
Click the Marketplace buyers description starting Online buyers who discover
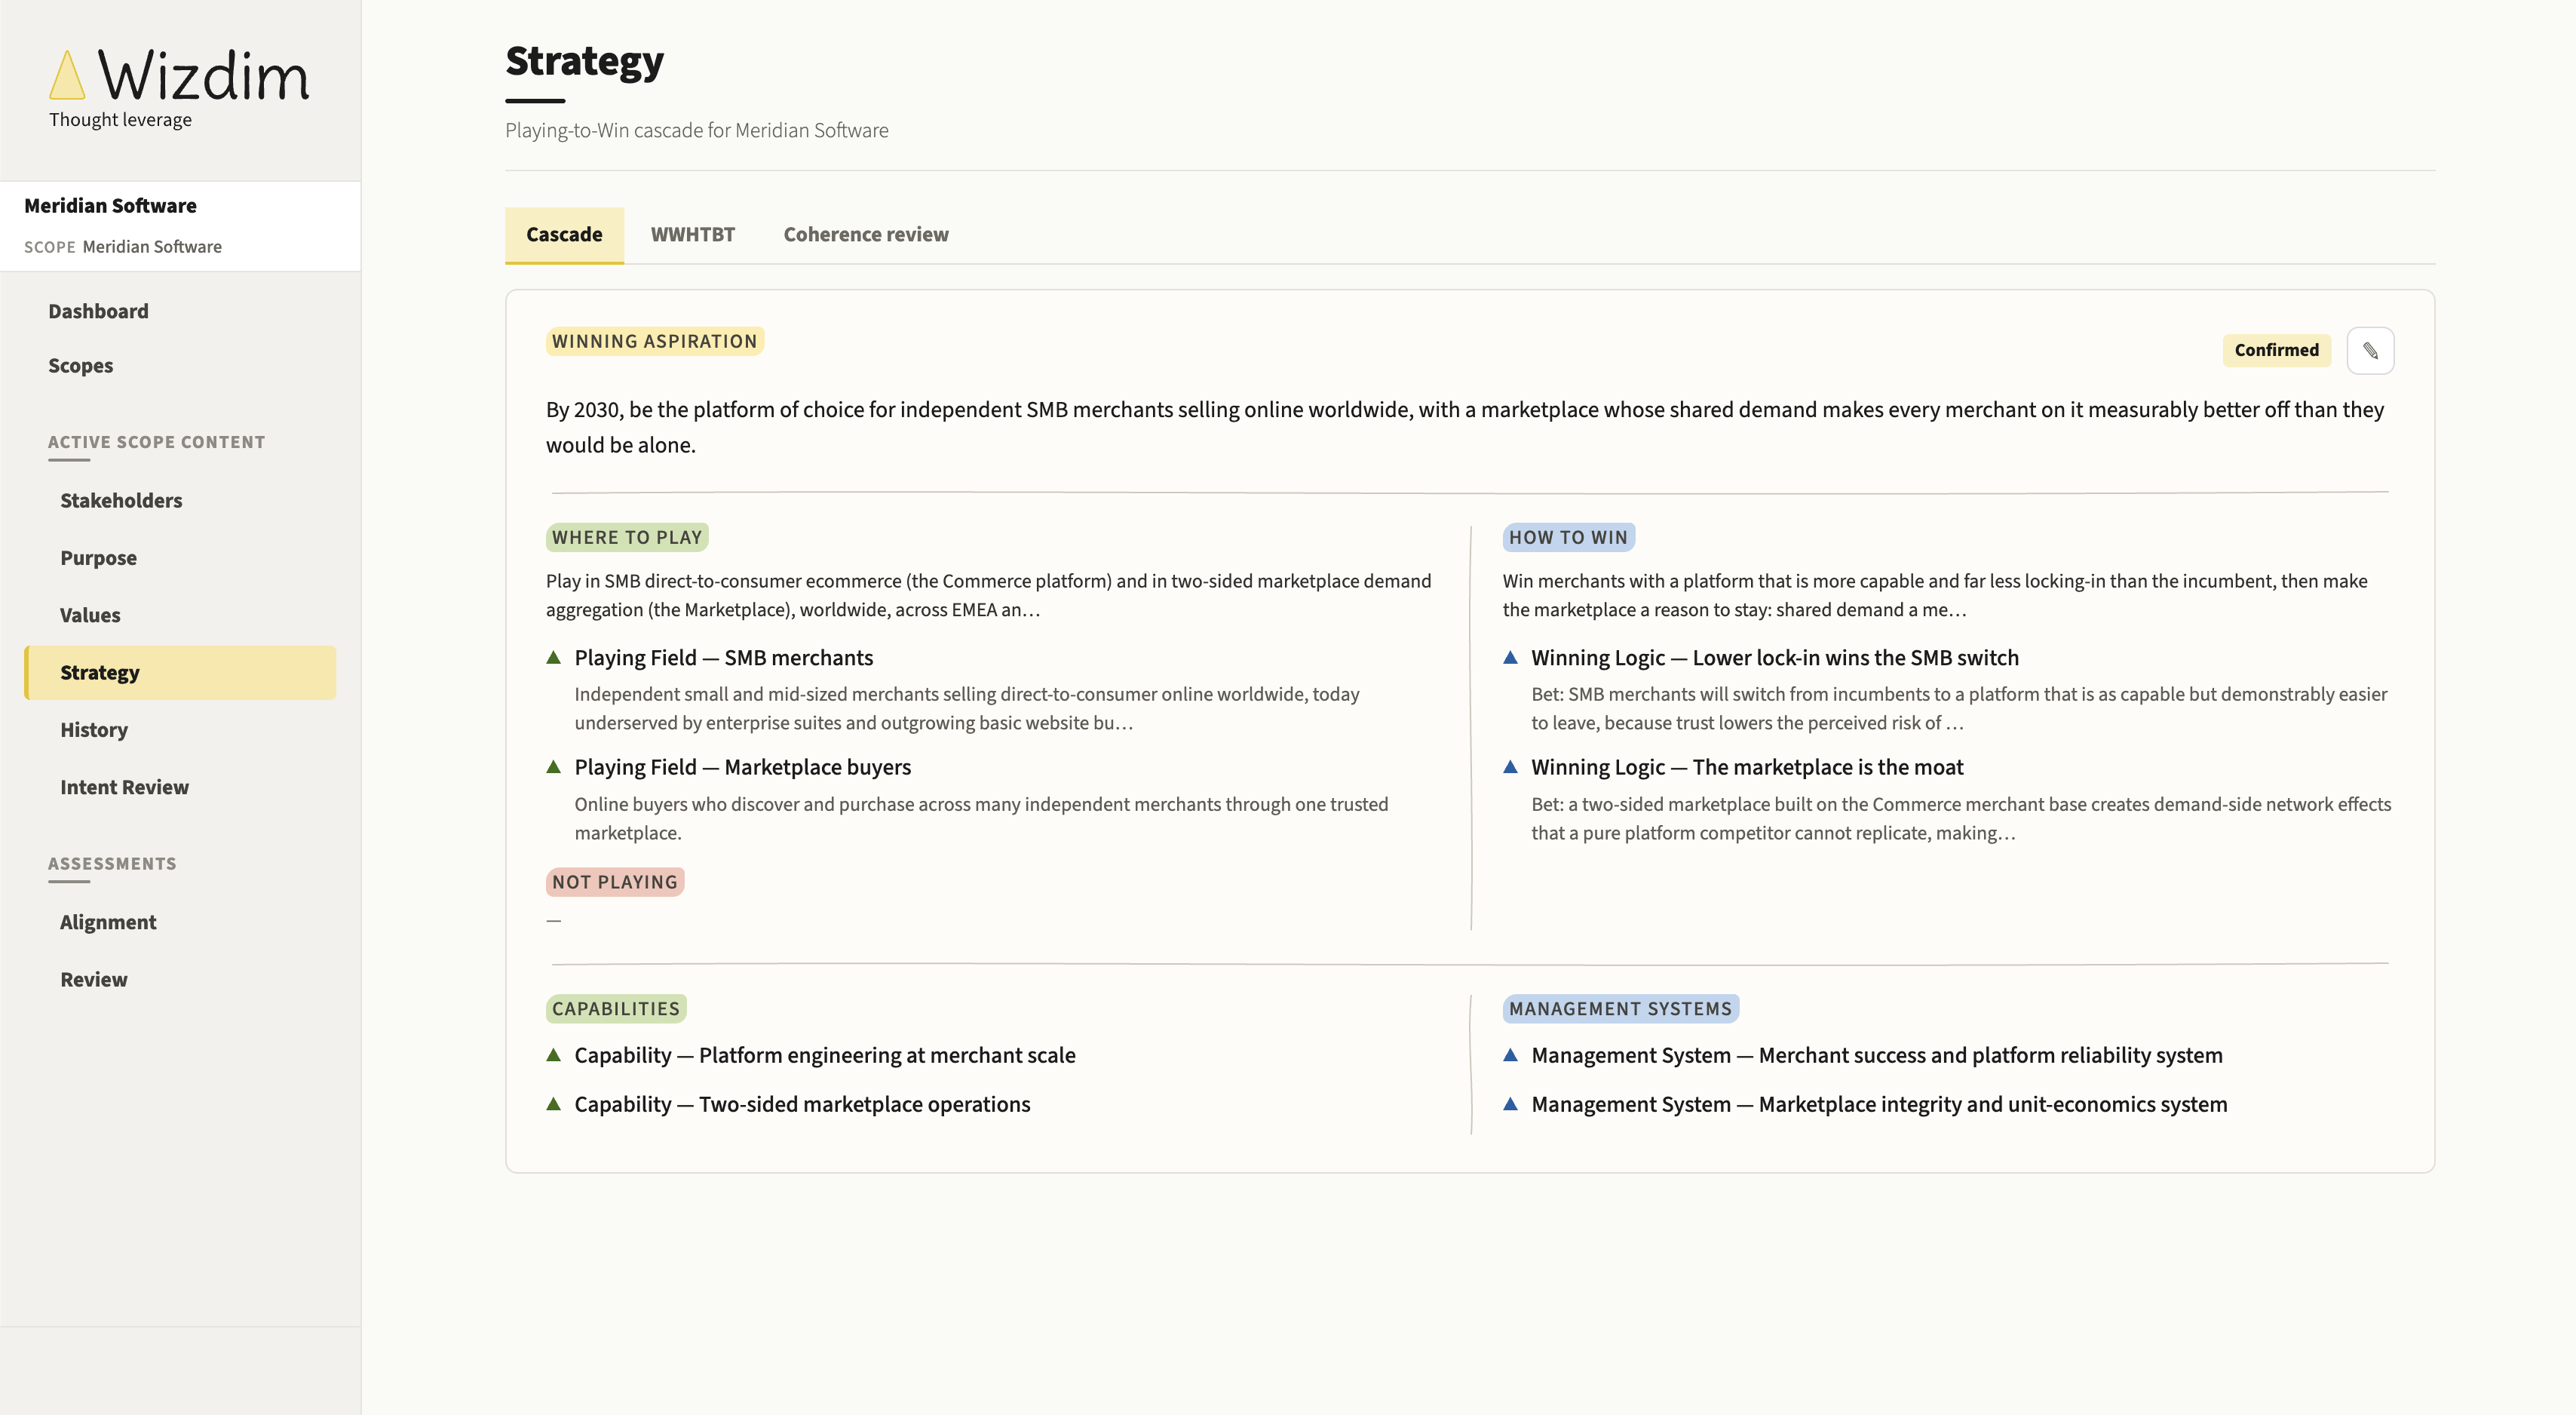pyautogui.click(x=981, y=818)
